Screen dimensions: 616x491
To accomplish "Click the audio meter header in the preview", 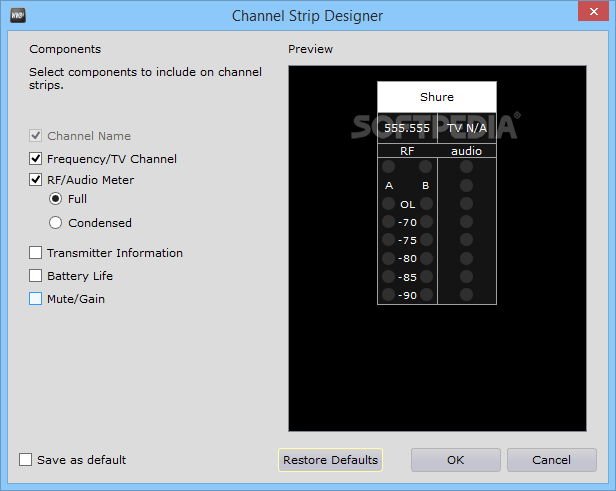I will tap(467, 151).
